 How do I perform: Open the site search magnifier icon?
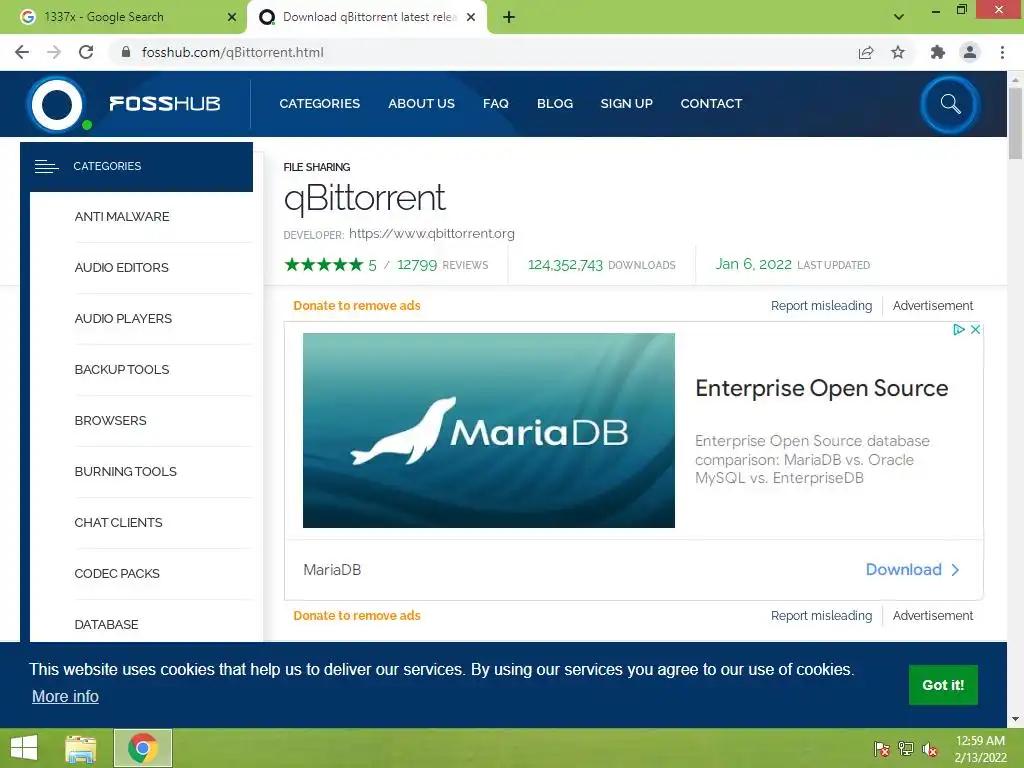(x=950, y=104)
